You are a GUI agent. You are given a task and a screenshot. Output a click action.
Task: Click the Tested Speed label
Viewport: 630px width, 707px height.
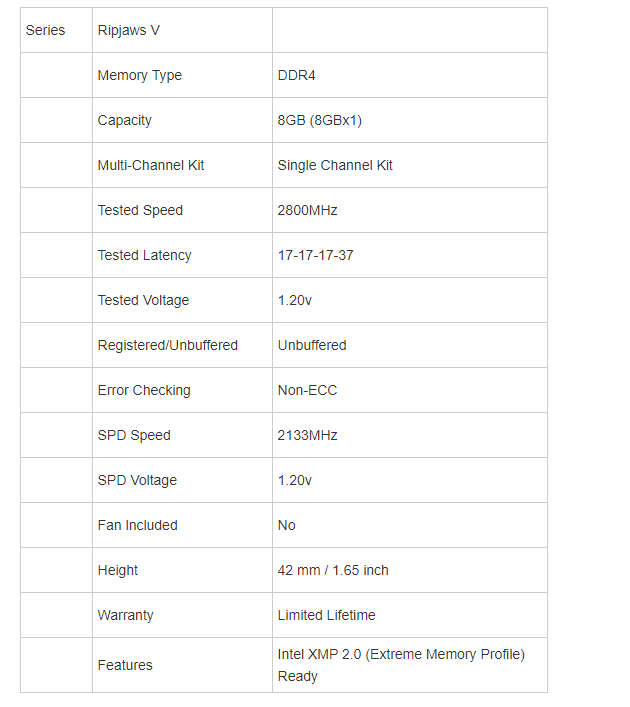[140, 211]
